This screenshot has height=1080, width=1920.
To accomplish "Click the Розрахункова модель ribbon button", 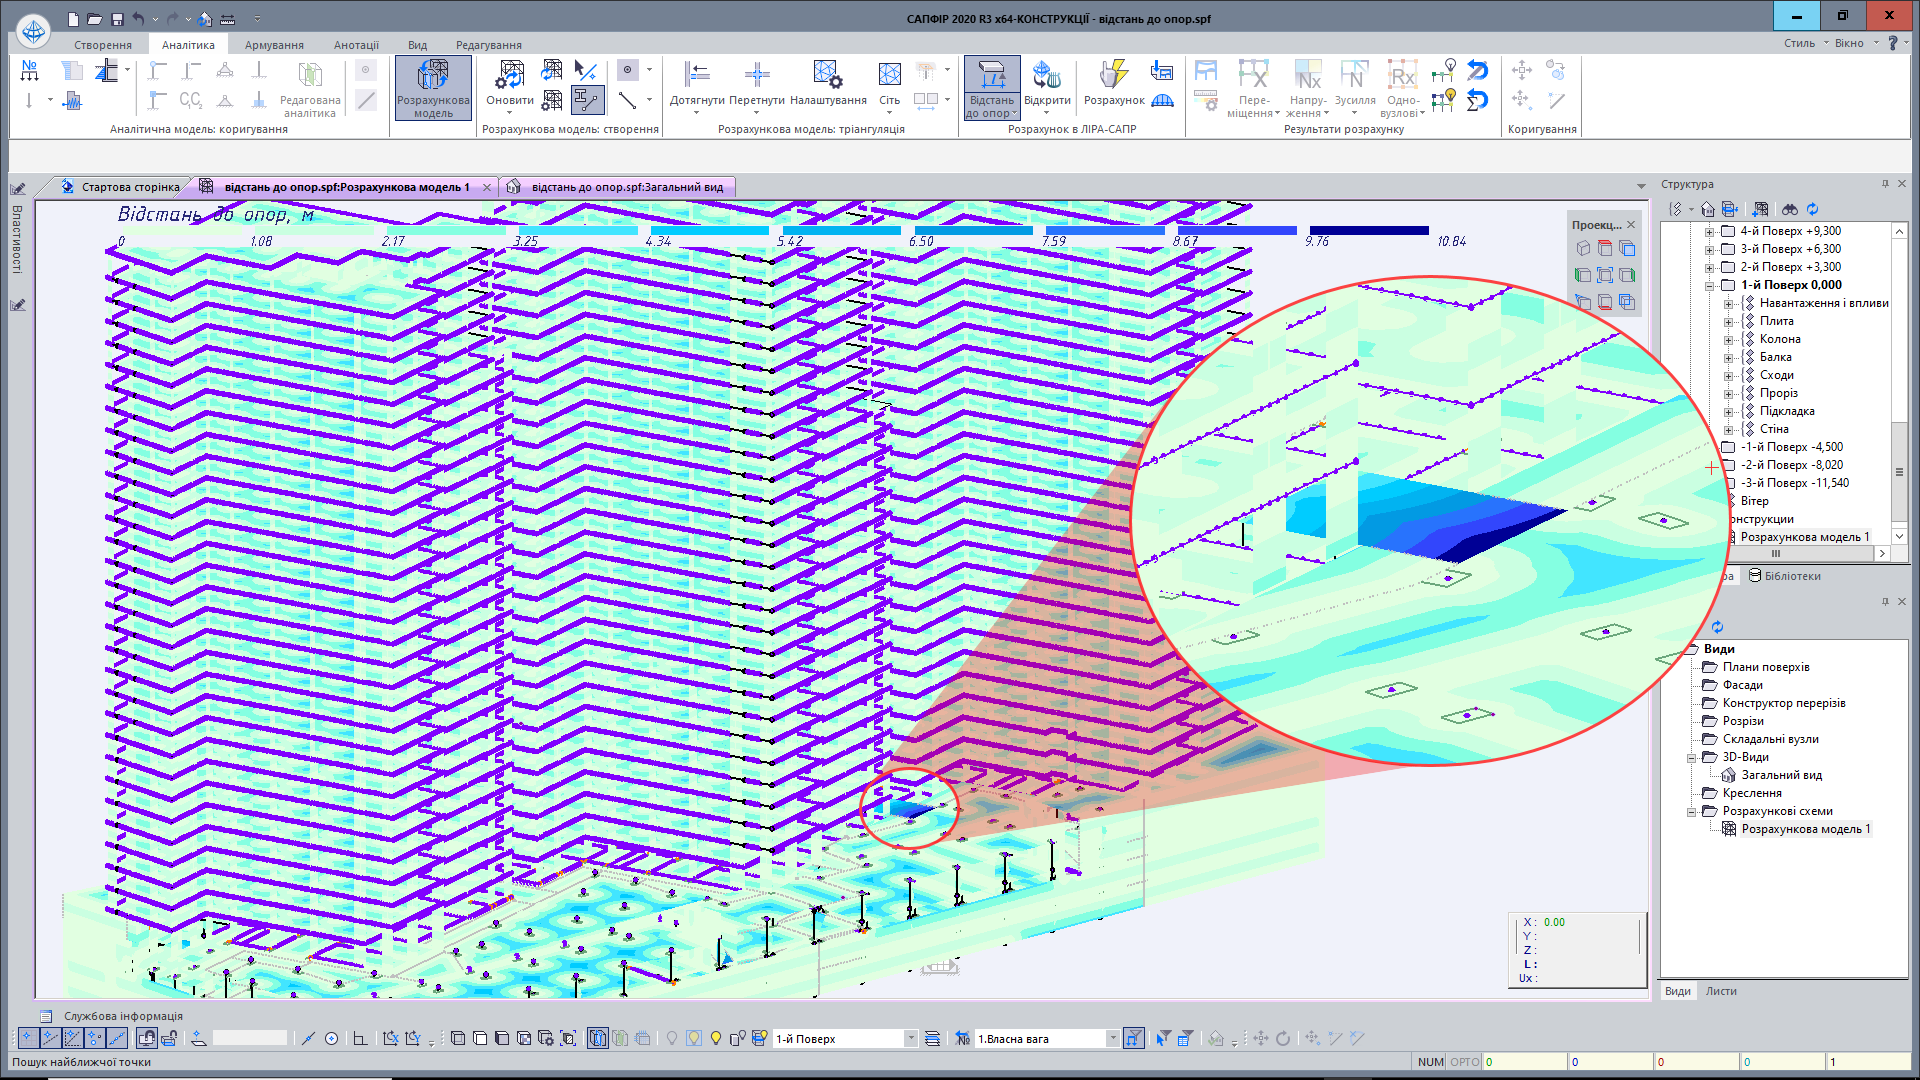I will click(x=432, y=87).
